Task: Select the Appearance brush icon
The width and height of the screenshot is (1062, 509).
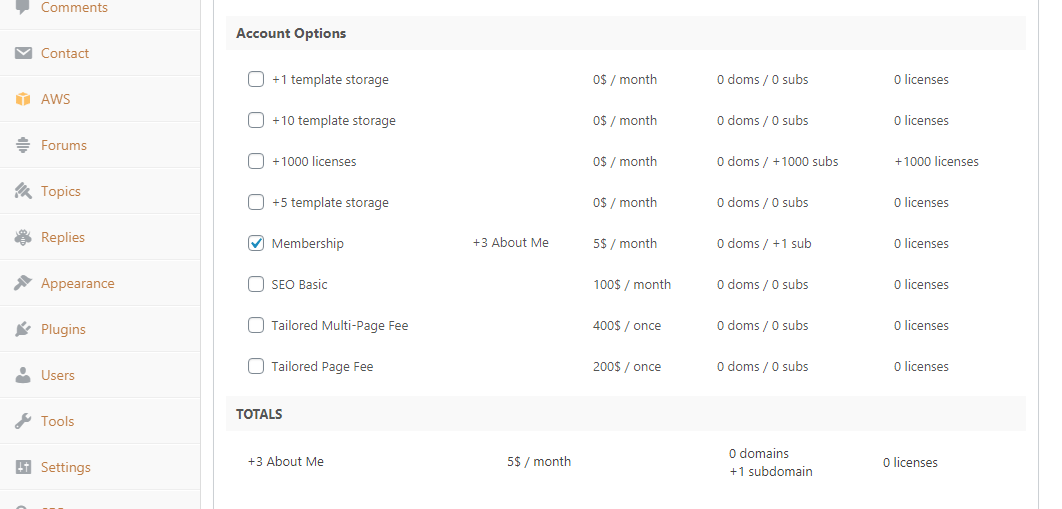Action: (x=23, y=283)
